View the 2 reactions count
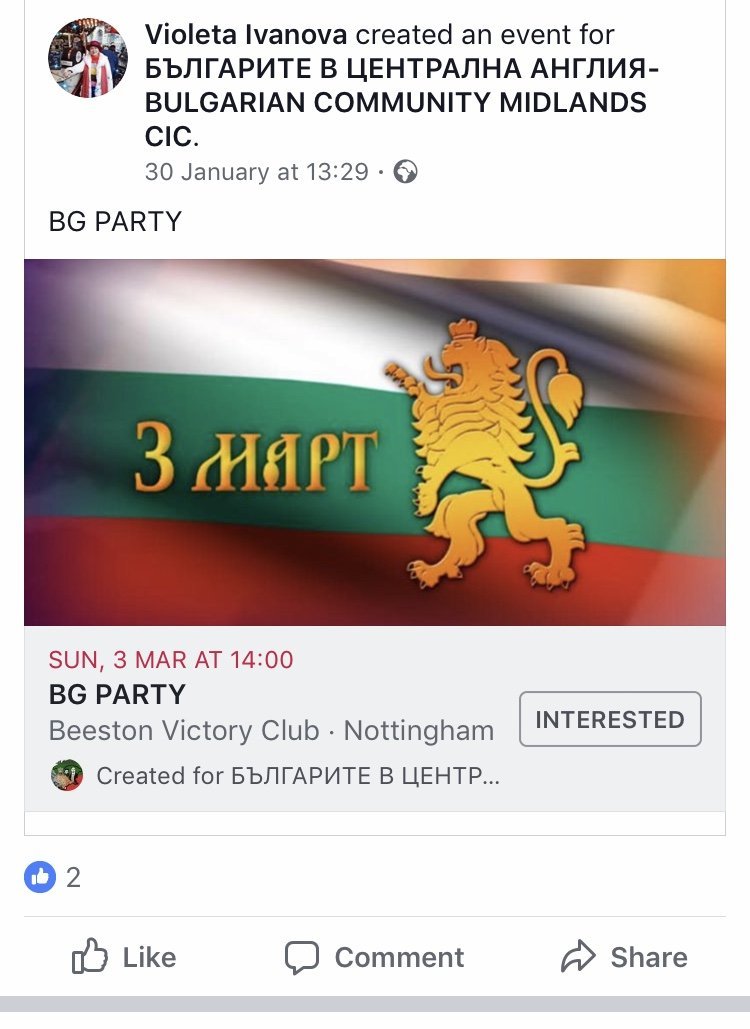Image resolution: width=750 pixels, height=1029 pixels. click(73, 878)
